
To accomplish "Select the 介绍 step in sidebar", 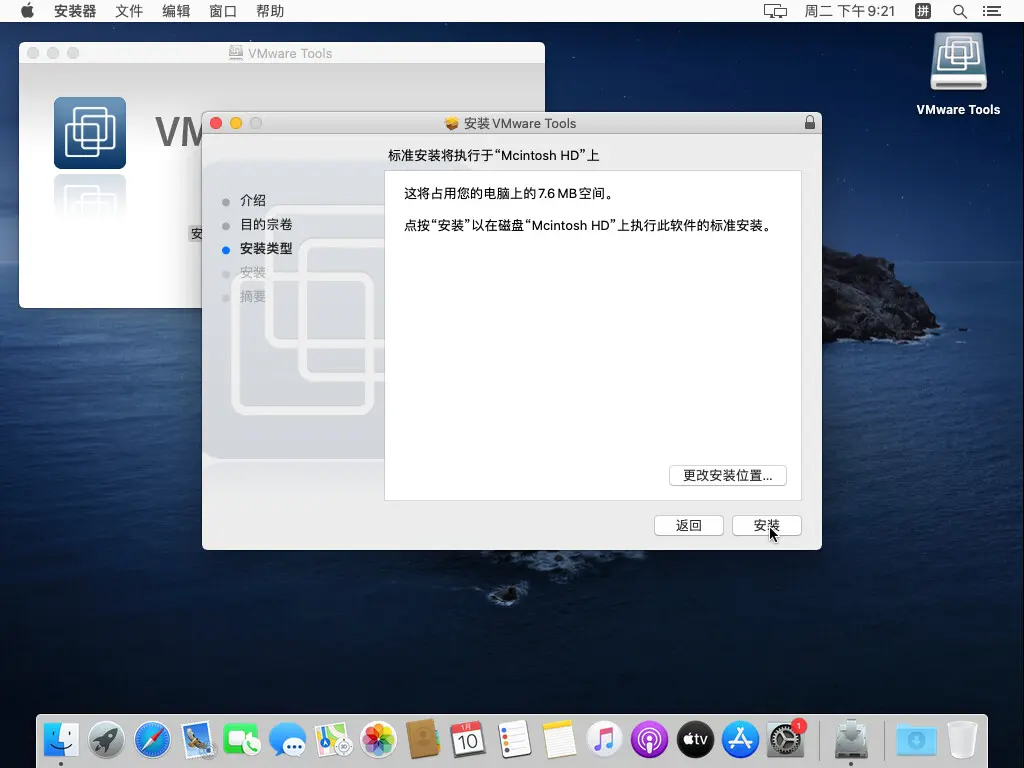I will click(x=253, y=200).
